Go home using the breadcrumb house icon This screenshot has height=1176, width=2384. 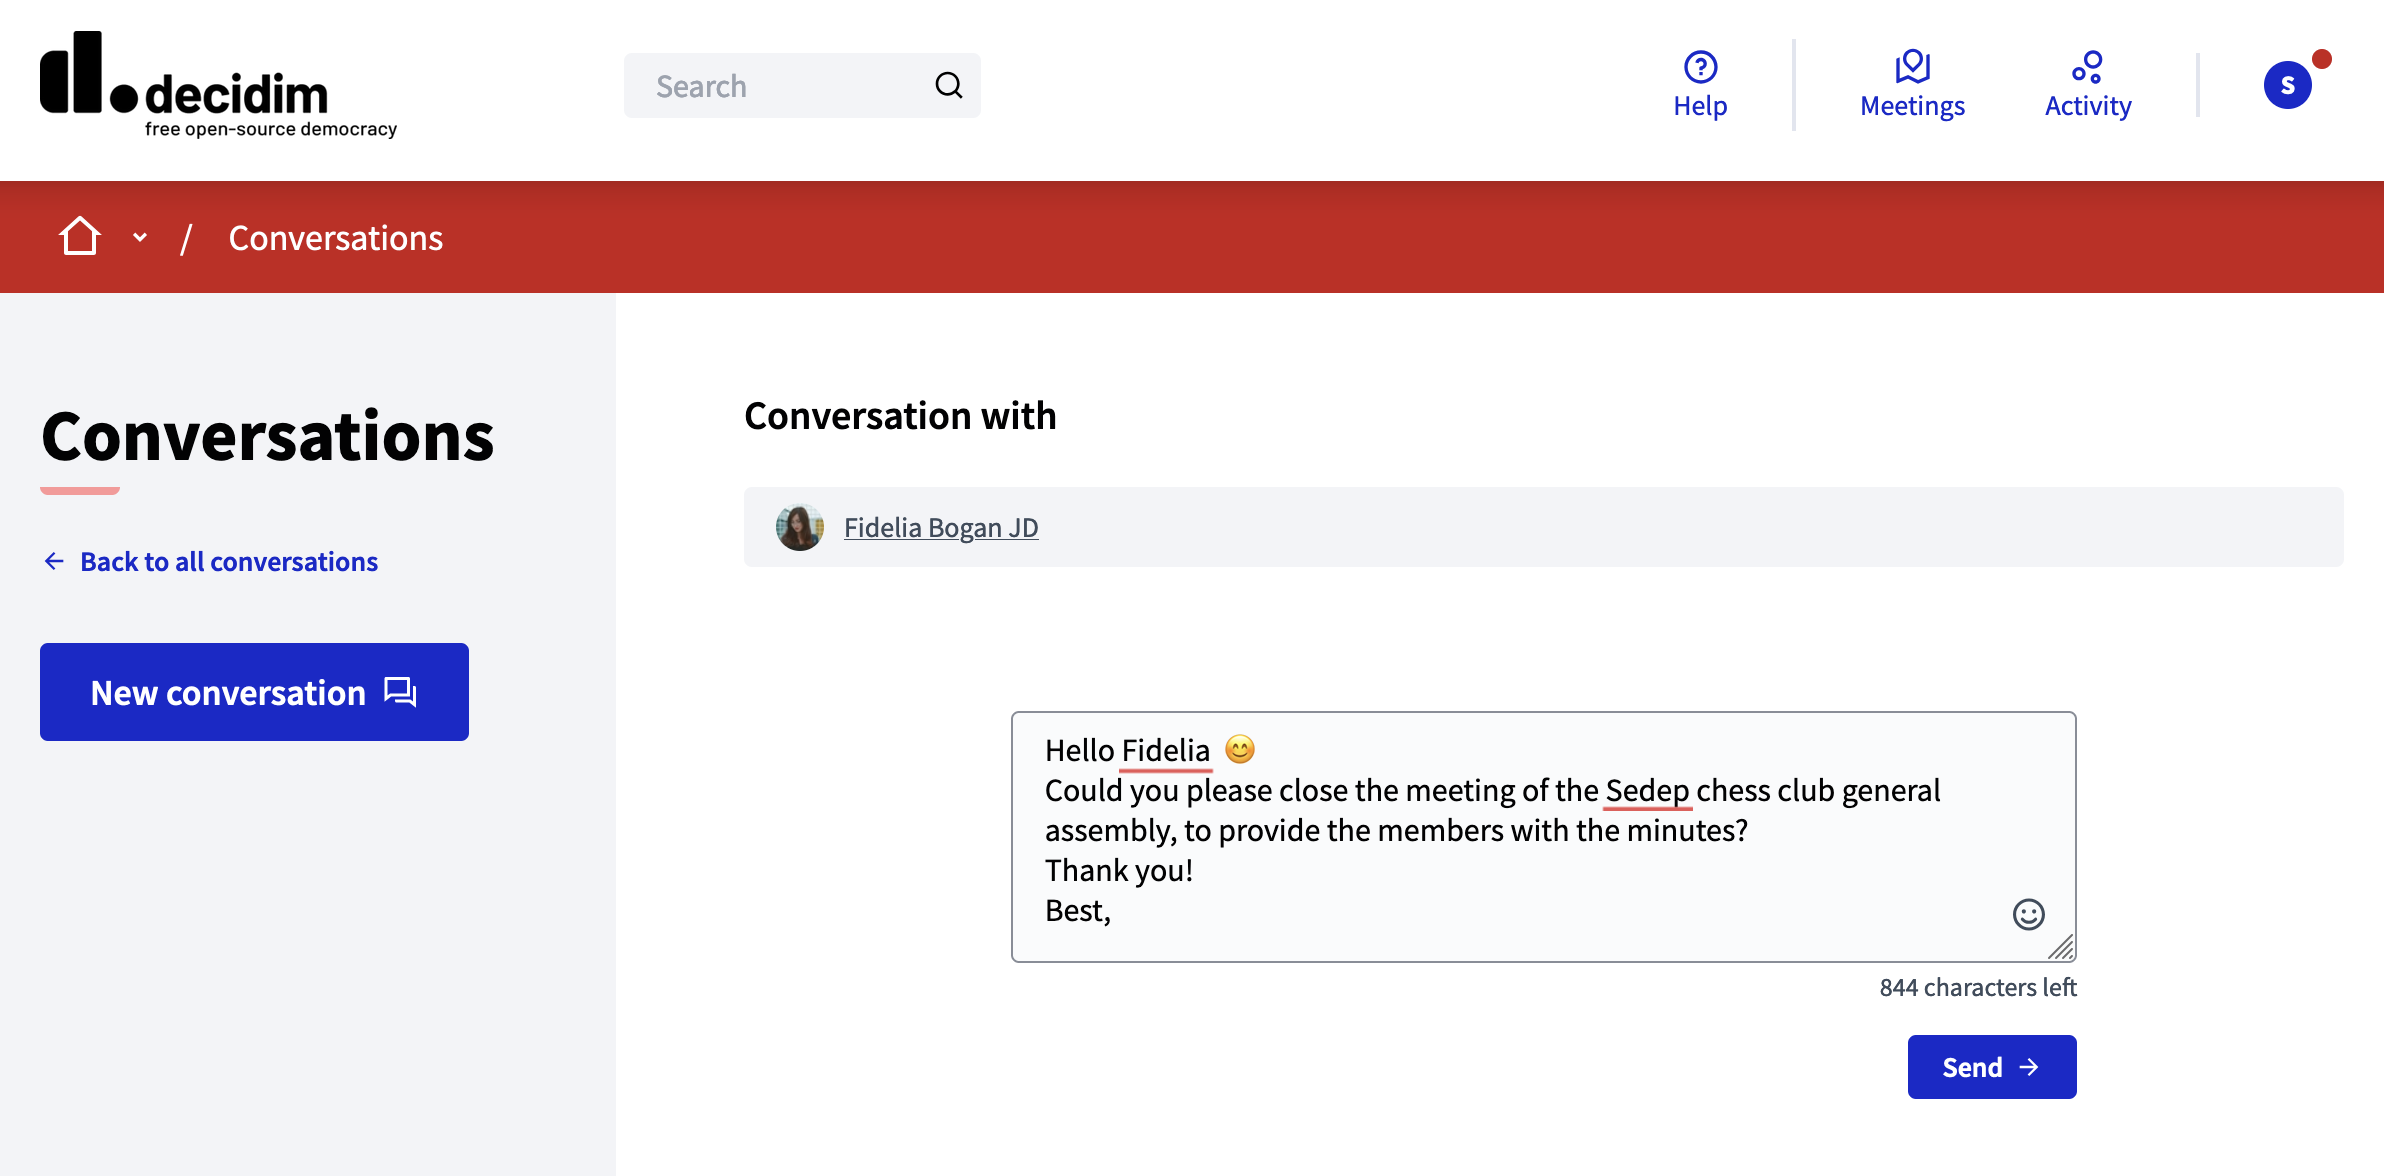pyautogui.click(x=79, y=236)
